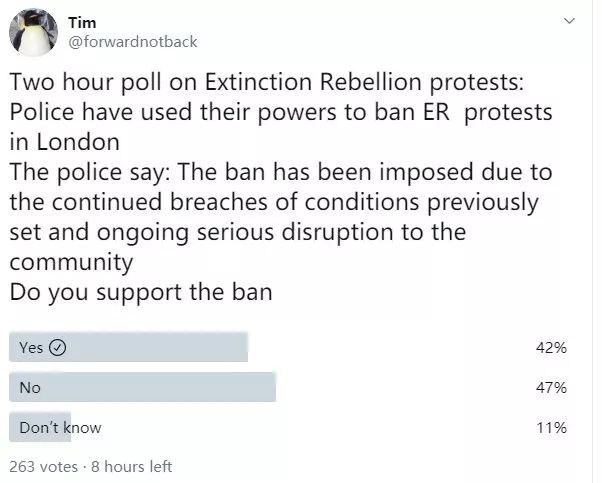Image resolution: width=602 pixels, height=483 pixels.
Task: Click the 42% result for Yes
Action: [551, 348]
